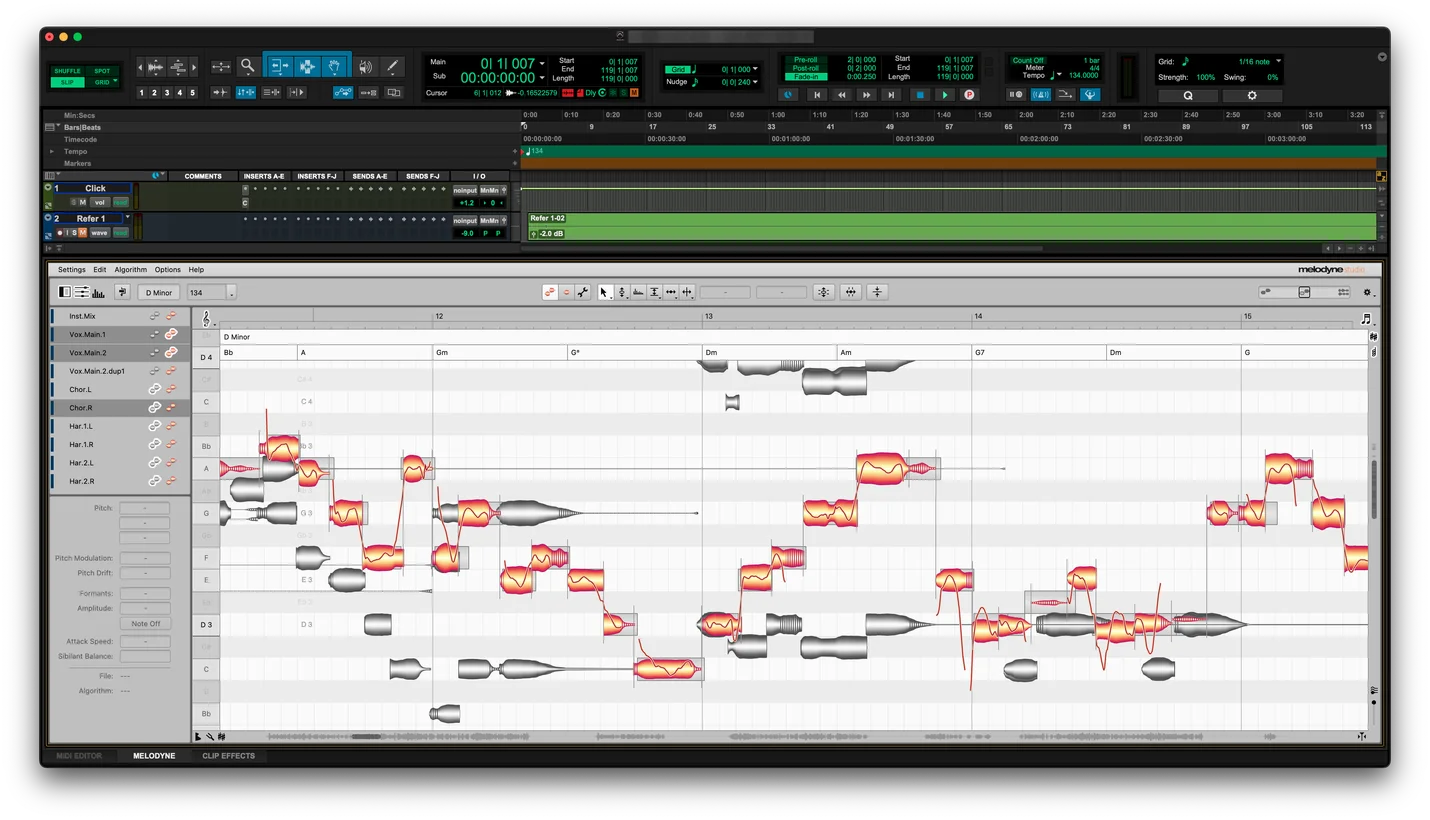1430x820 pixels.
Task: Select the Selector tool in Pro Tools
Action: 307,66
